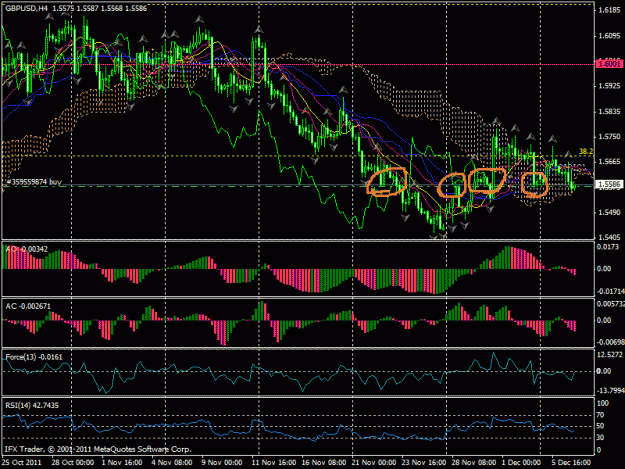Select the RSI(14) 42.7435 indicator label
The width and height of the screenshot is (625, 469).
(x=32, y=405)
